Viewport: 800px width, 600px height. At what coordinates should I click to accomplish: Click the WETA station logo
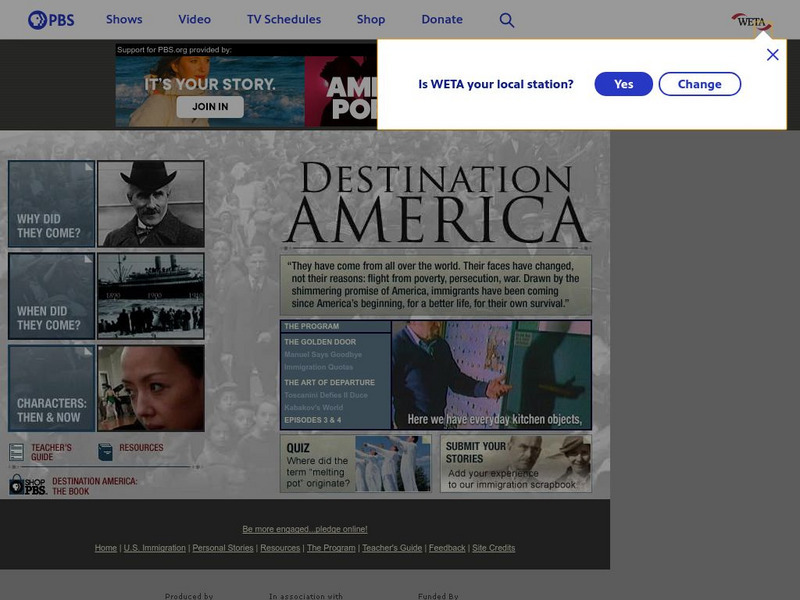click(x=751, y=20)
